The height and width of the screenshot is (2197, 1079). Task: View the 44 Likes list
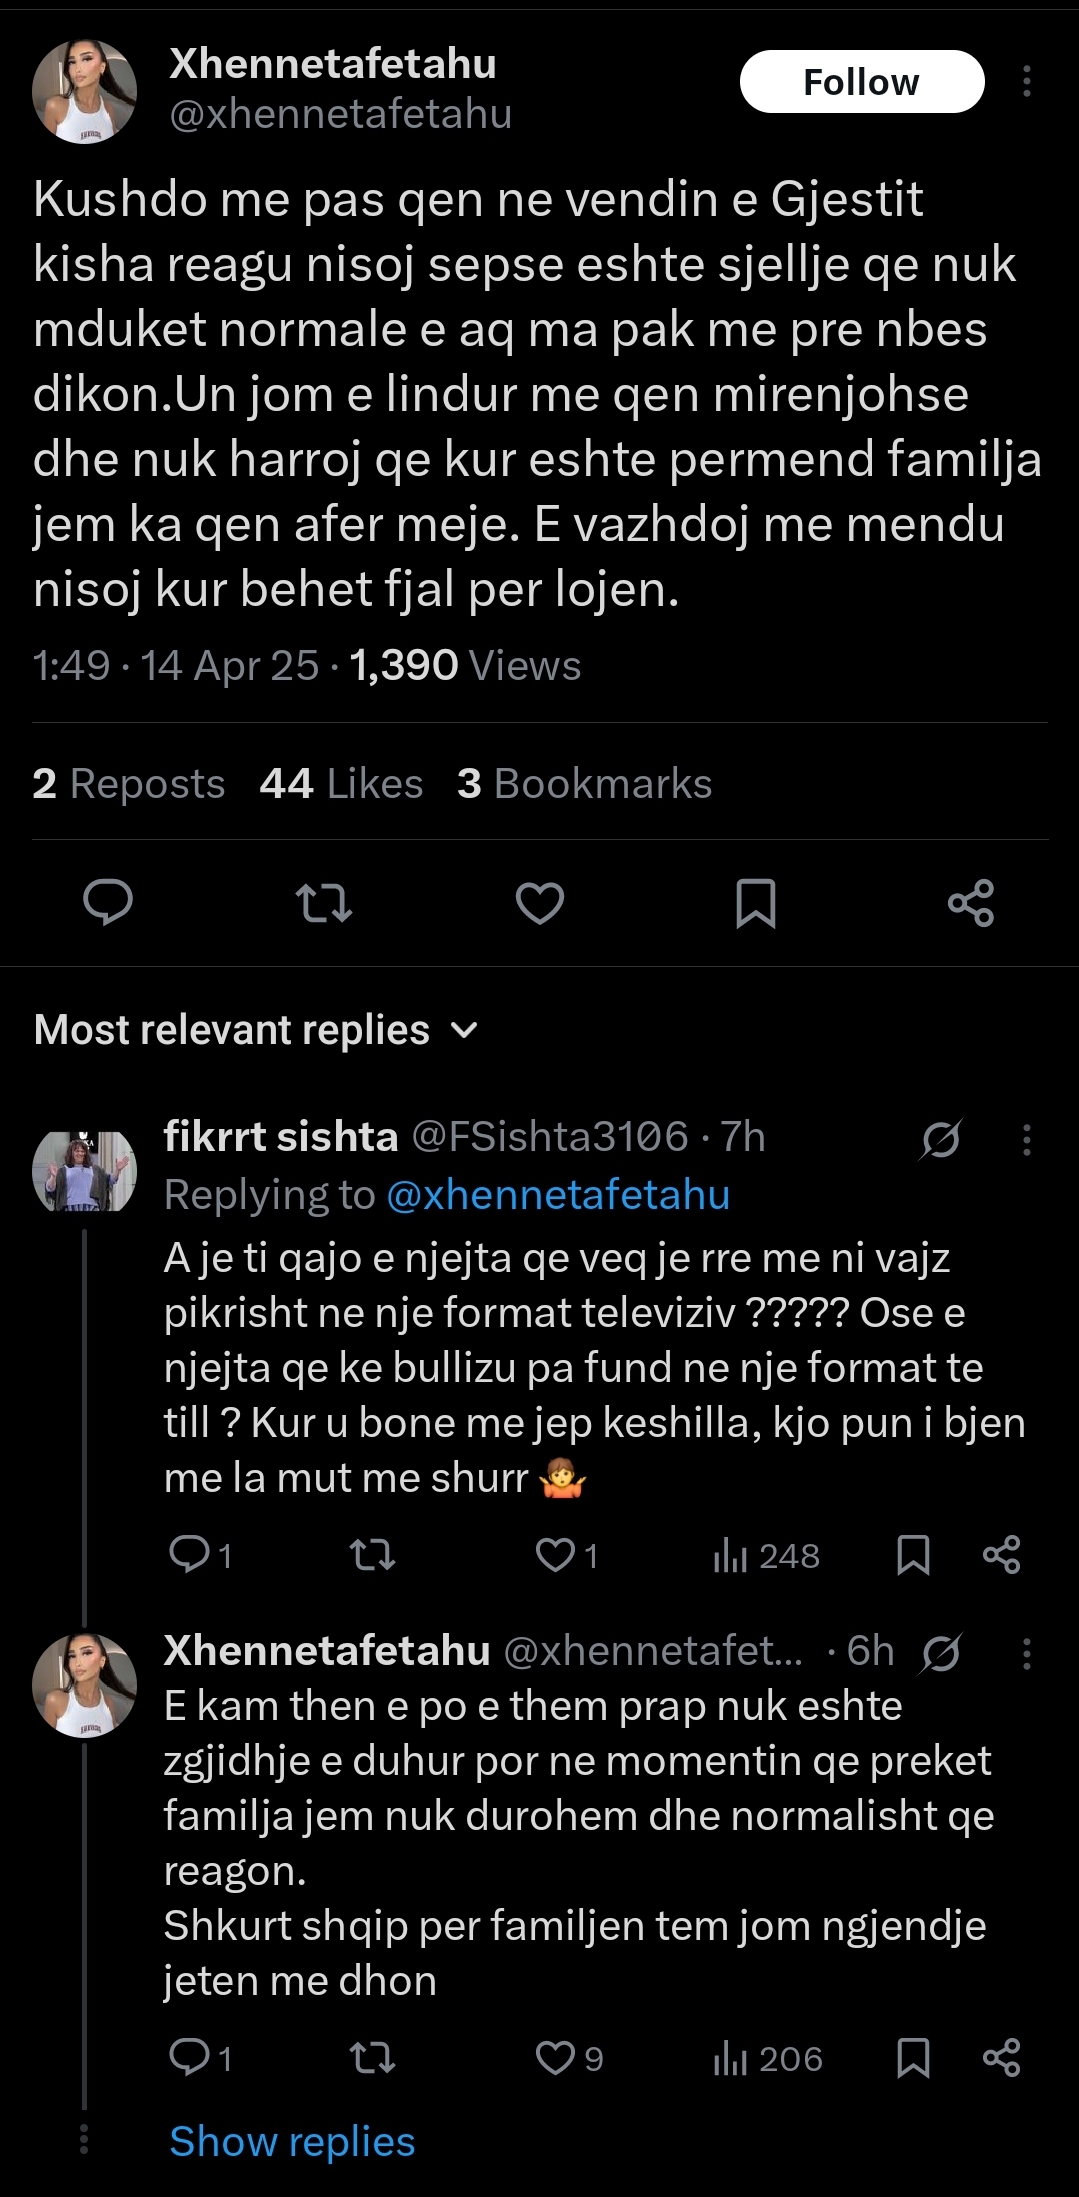point(341,784)
